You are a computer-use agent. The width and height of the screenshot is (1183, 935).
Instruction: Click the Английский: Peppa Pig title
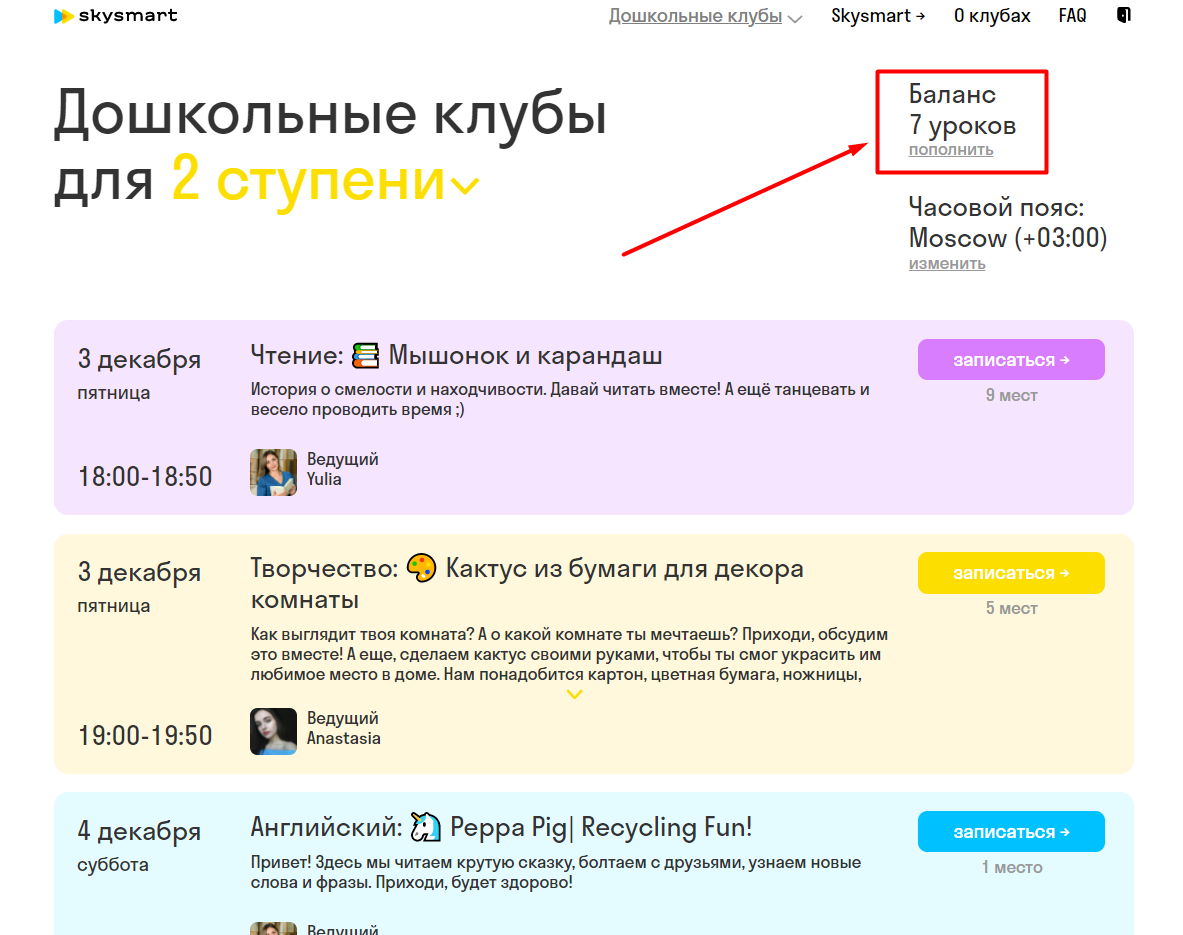click(501, 828)
